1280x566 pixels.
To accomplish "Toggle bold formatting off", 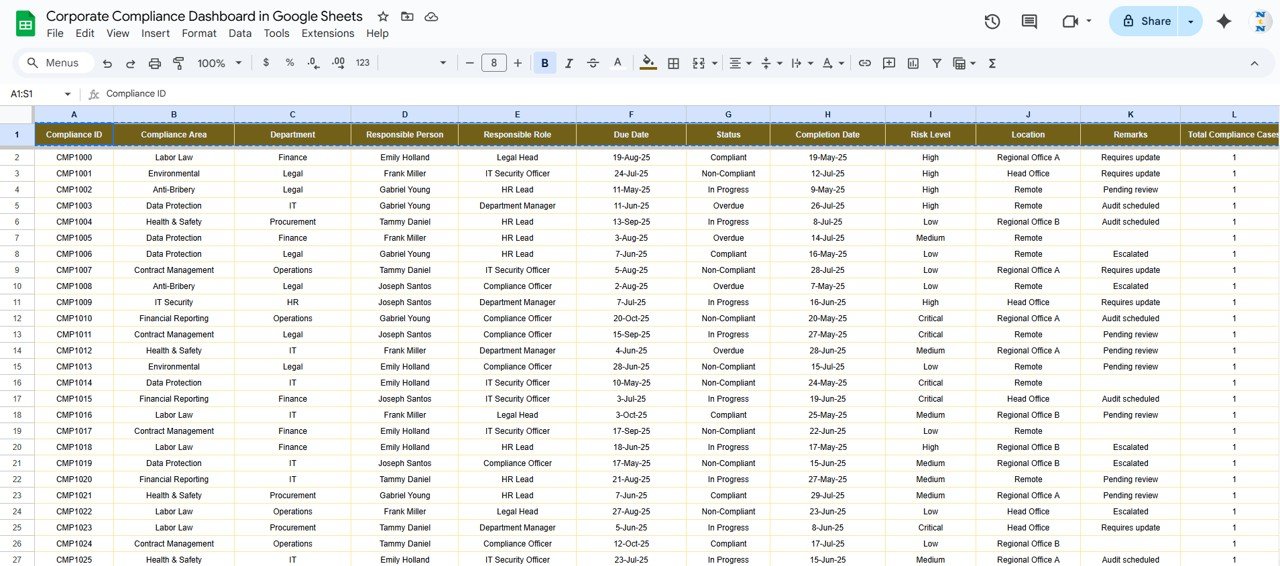I will [545, 63].
